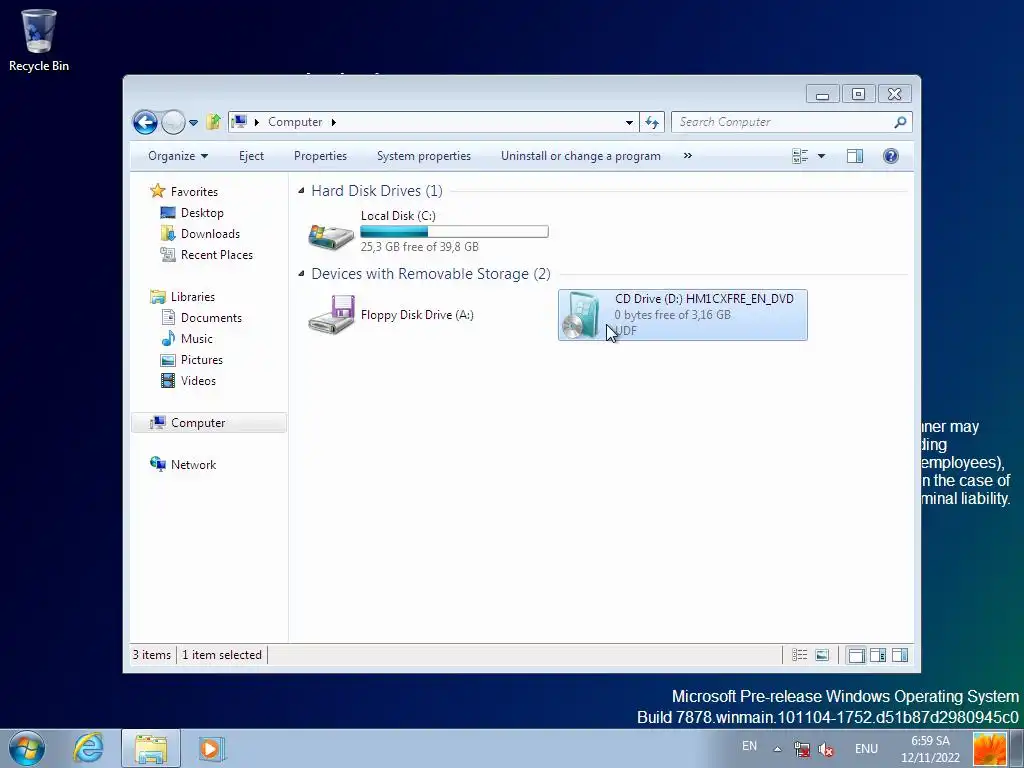Go back with the Back arrow button

(145, 122)
